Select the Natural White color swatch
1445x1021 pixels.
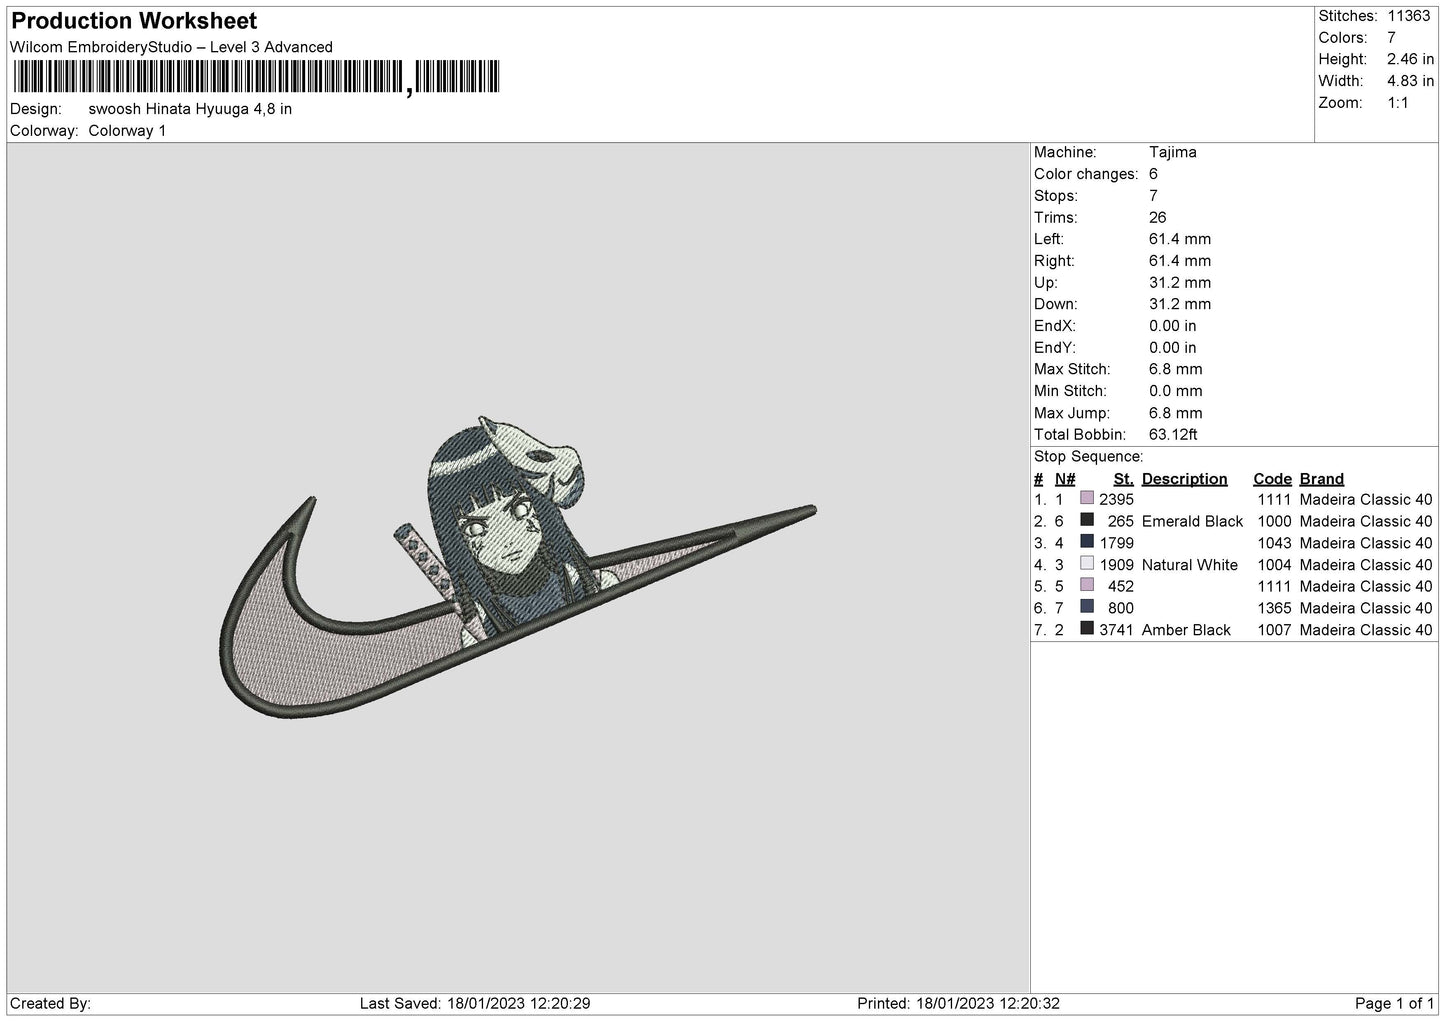[1087, 564]
